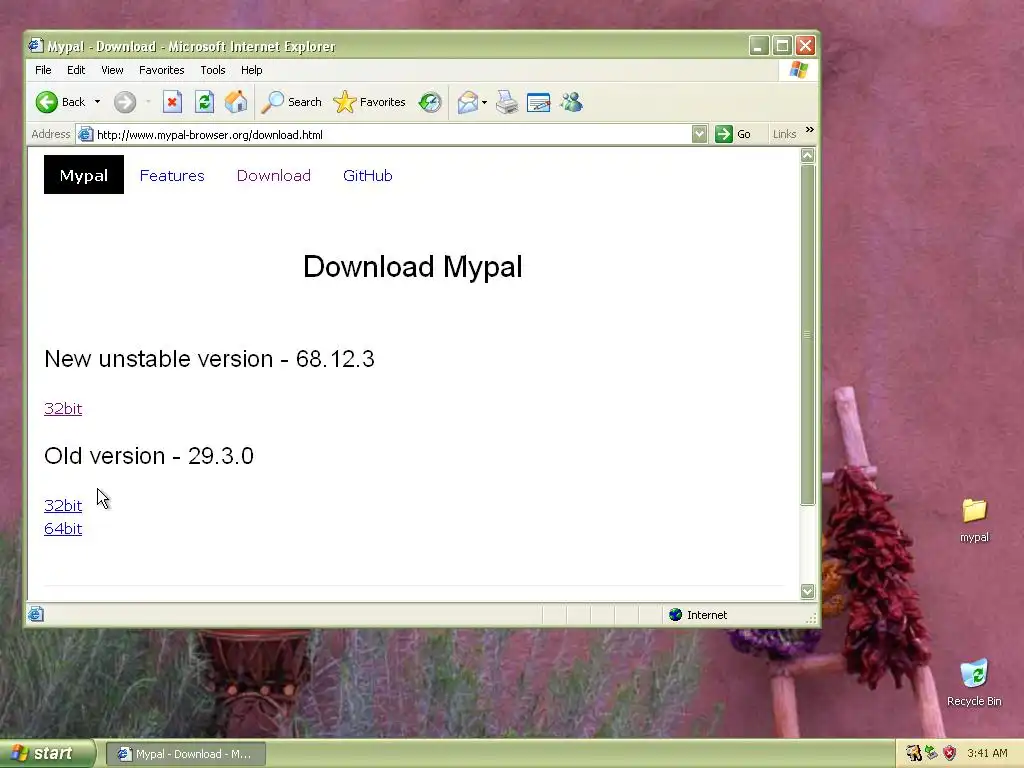Click the red shield security tray icon

950,753
